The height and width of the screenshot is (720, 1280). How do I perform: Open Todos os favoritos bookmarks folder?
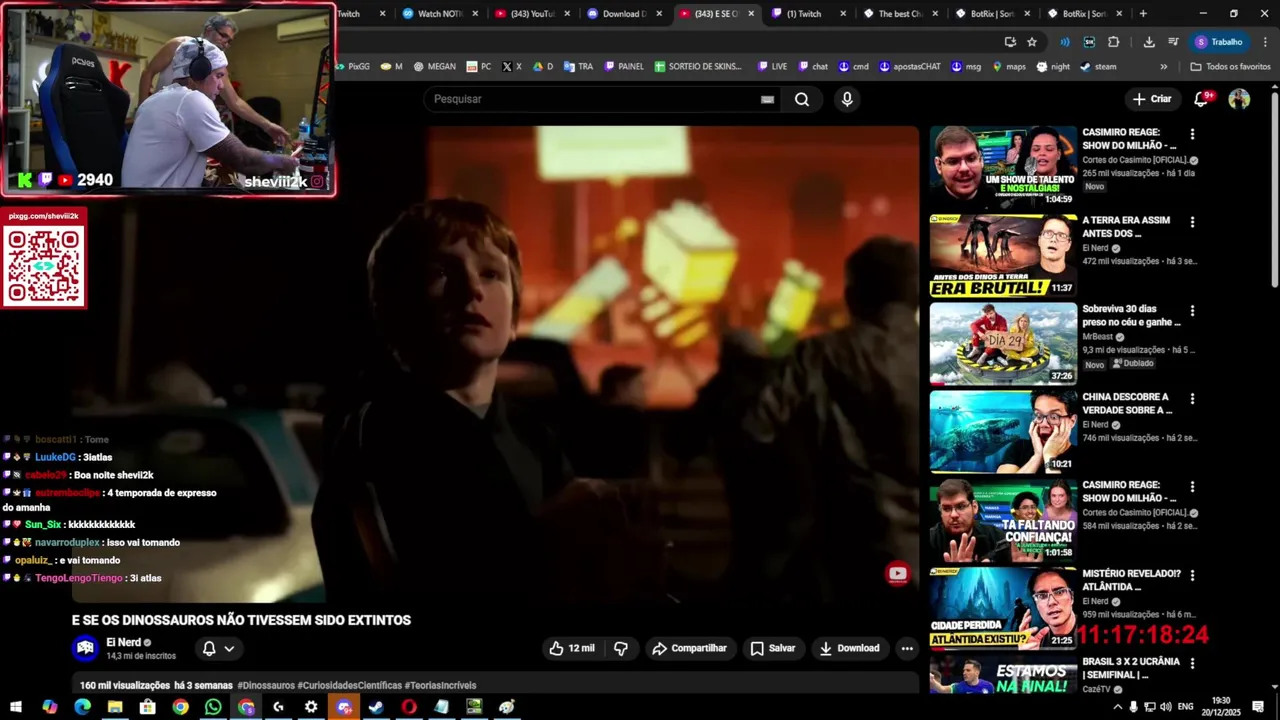(1230, 67)
